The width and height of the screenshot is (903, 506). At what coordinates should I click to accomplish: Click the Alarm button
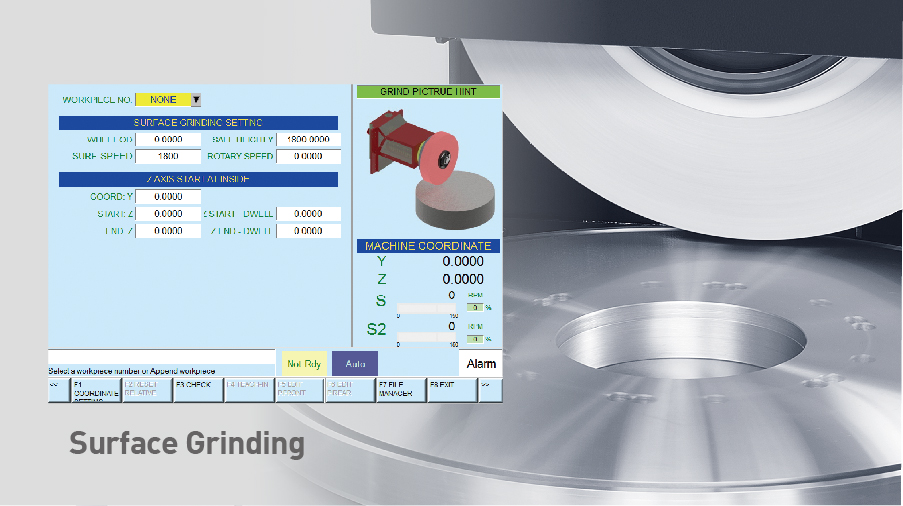481,364
